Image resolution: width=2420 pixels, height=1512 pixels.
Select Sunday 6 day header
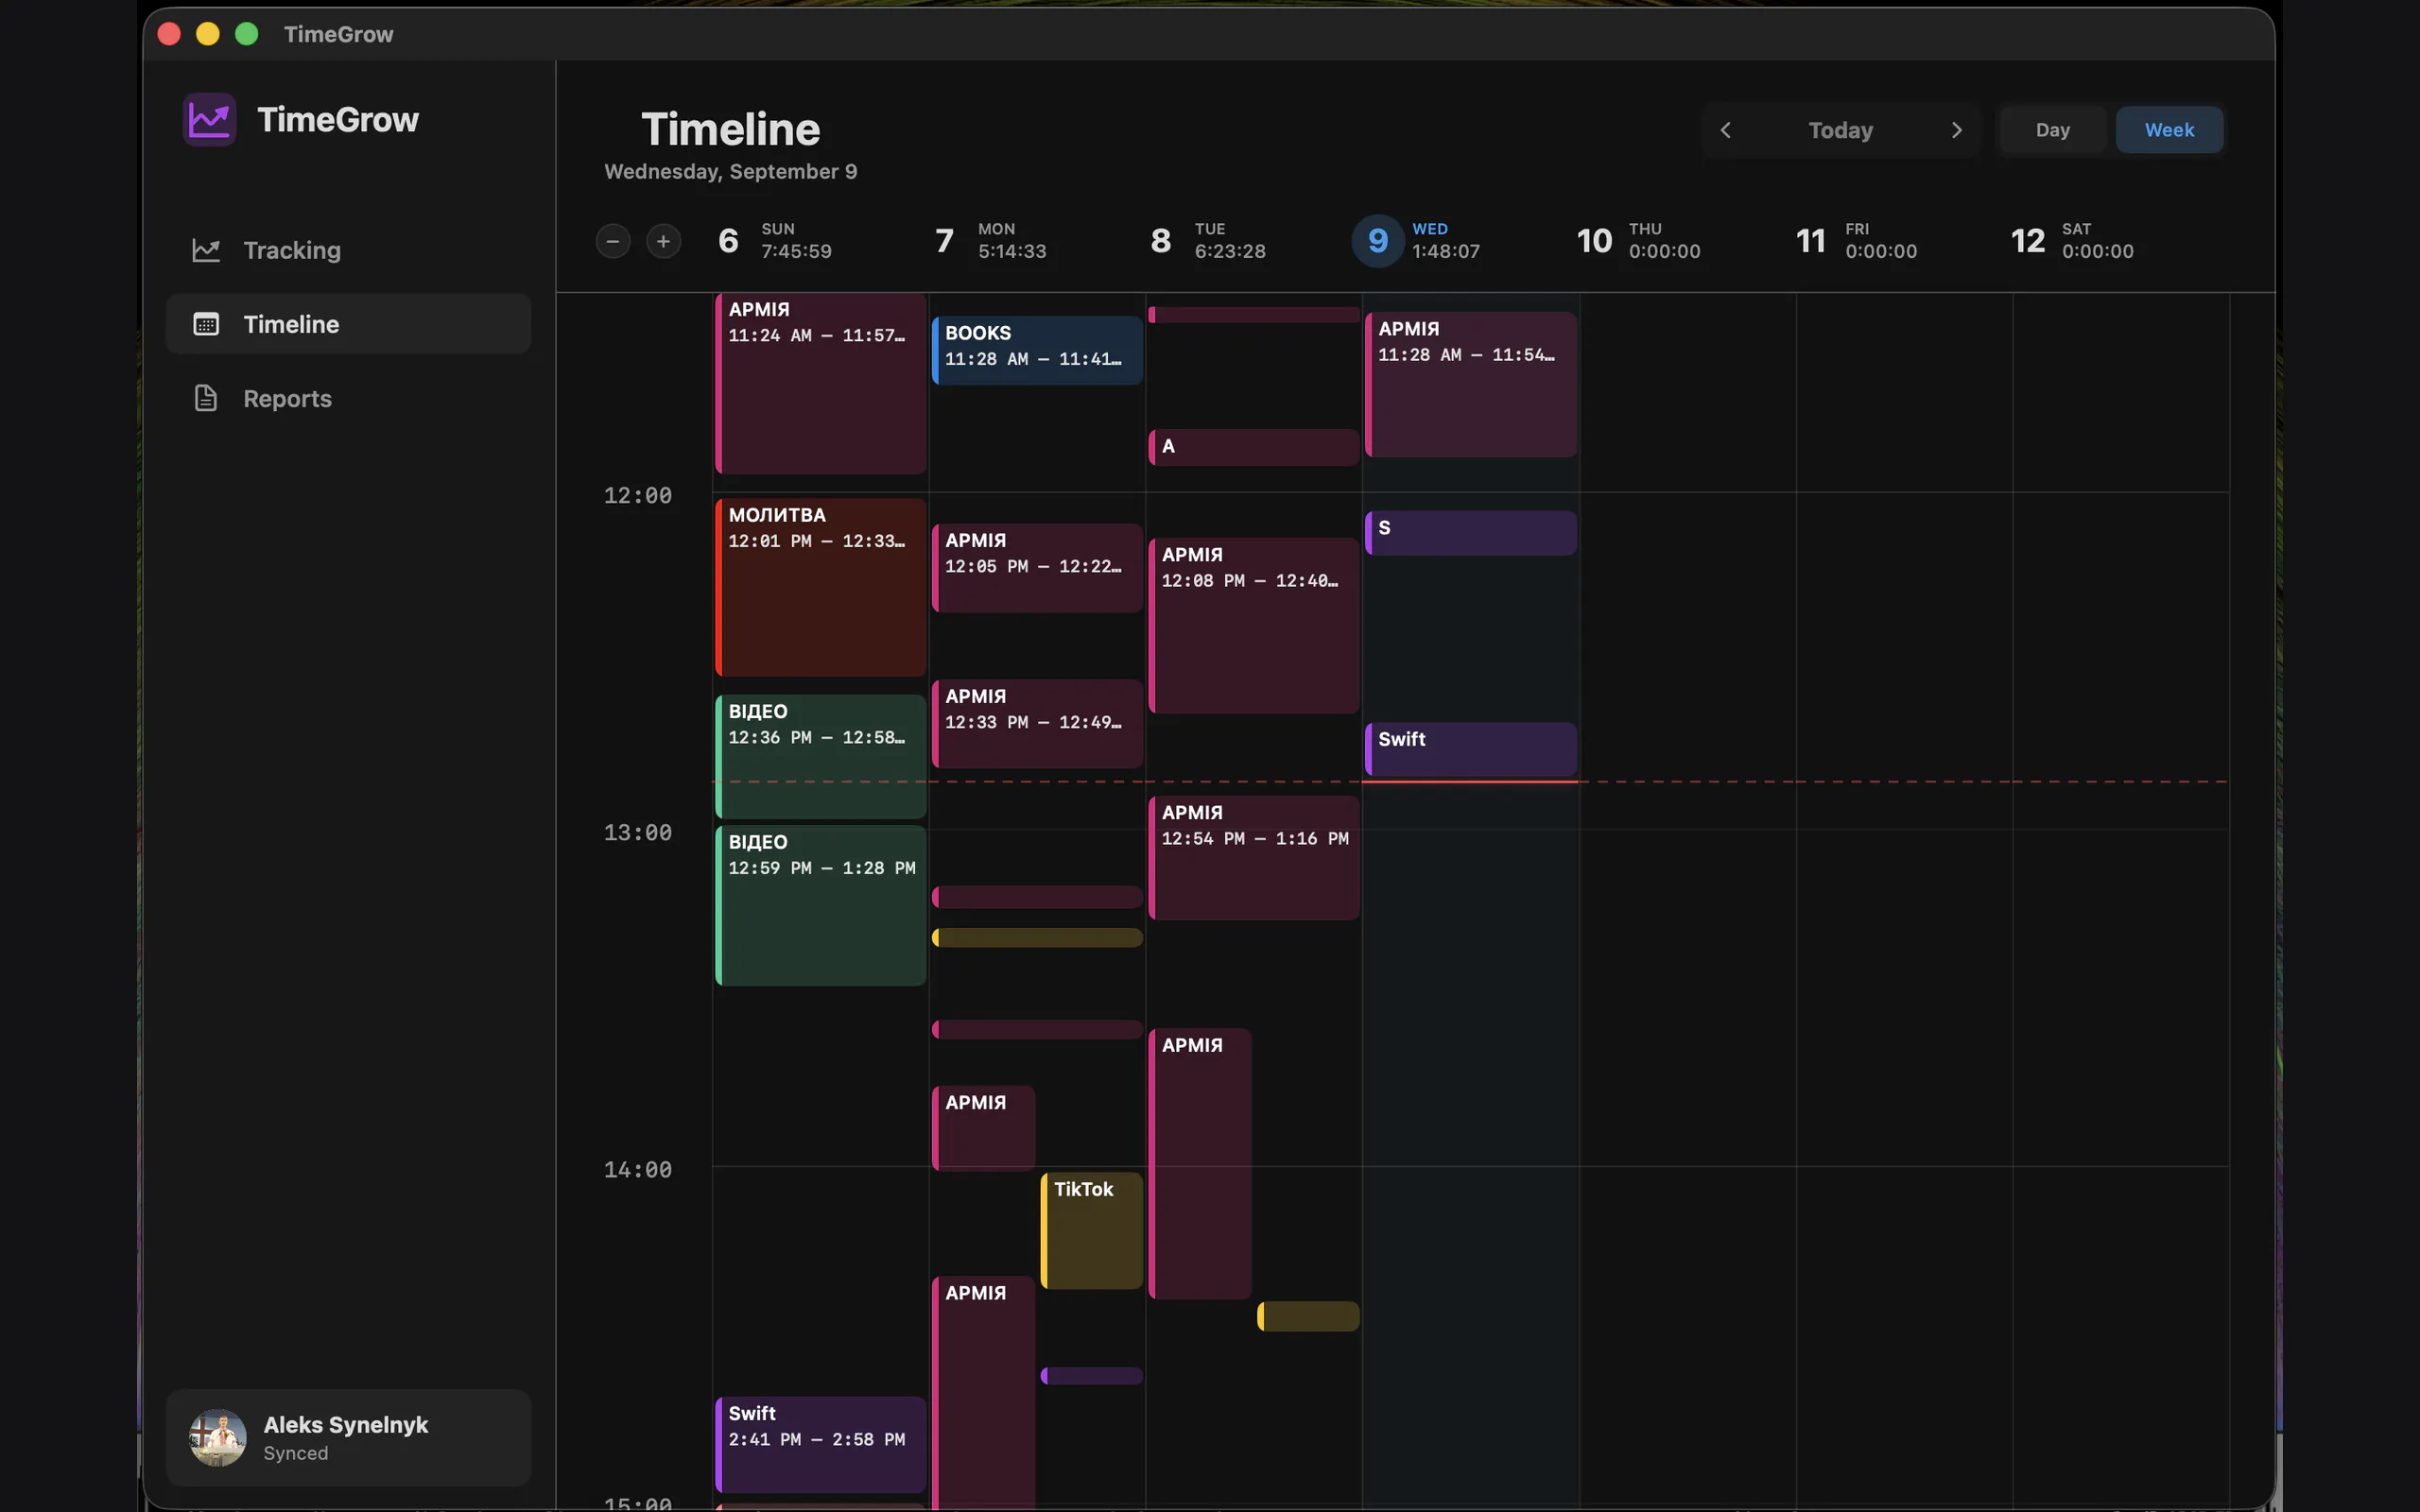pyautogui.click(x=775, y=241)
